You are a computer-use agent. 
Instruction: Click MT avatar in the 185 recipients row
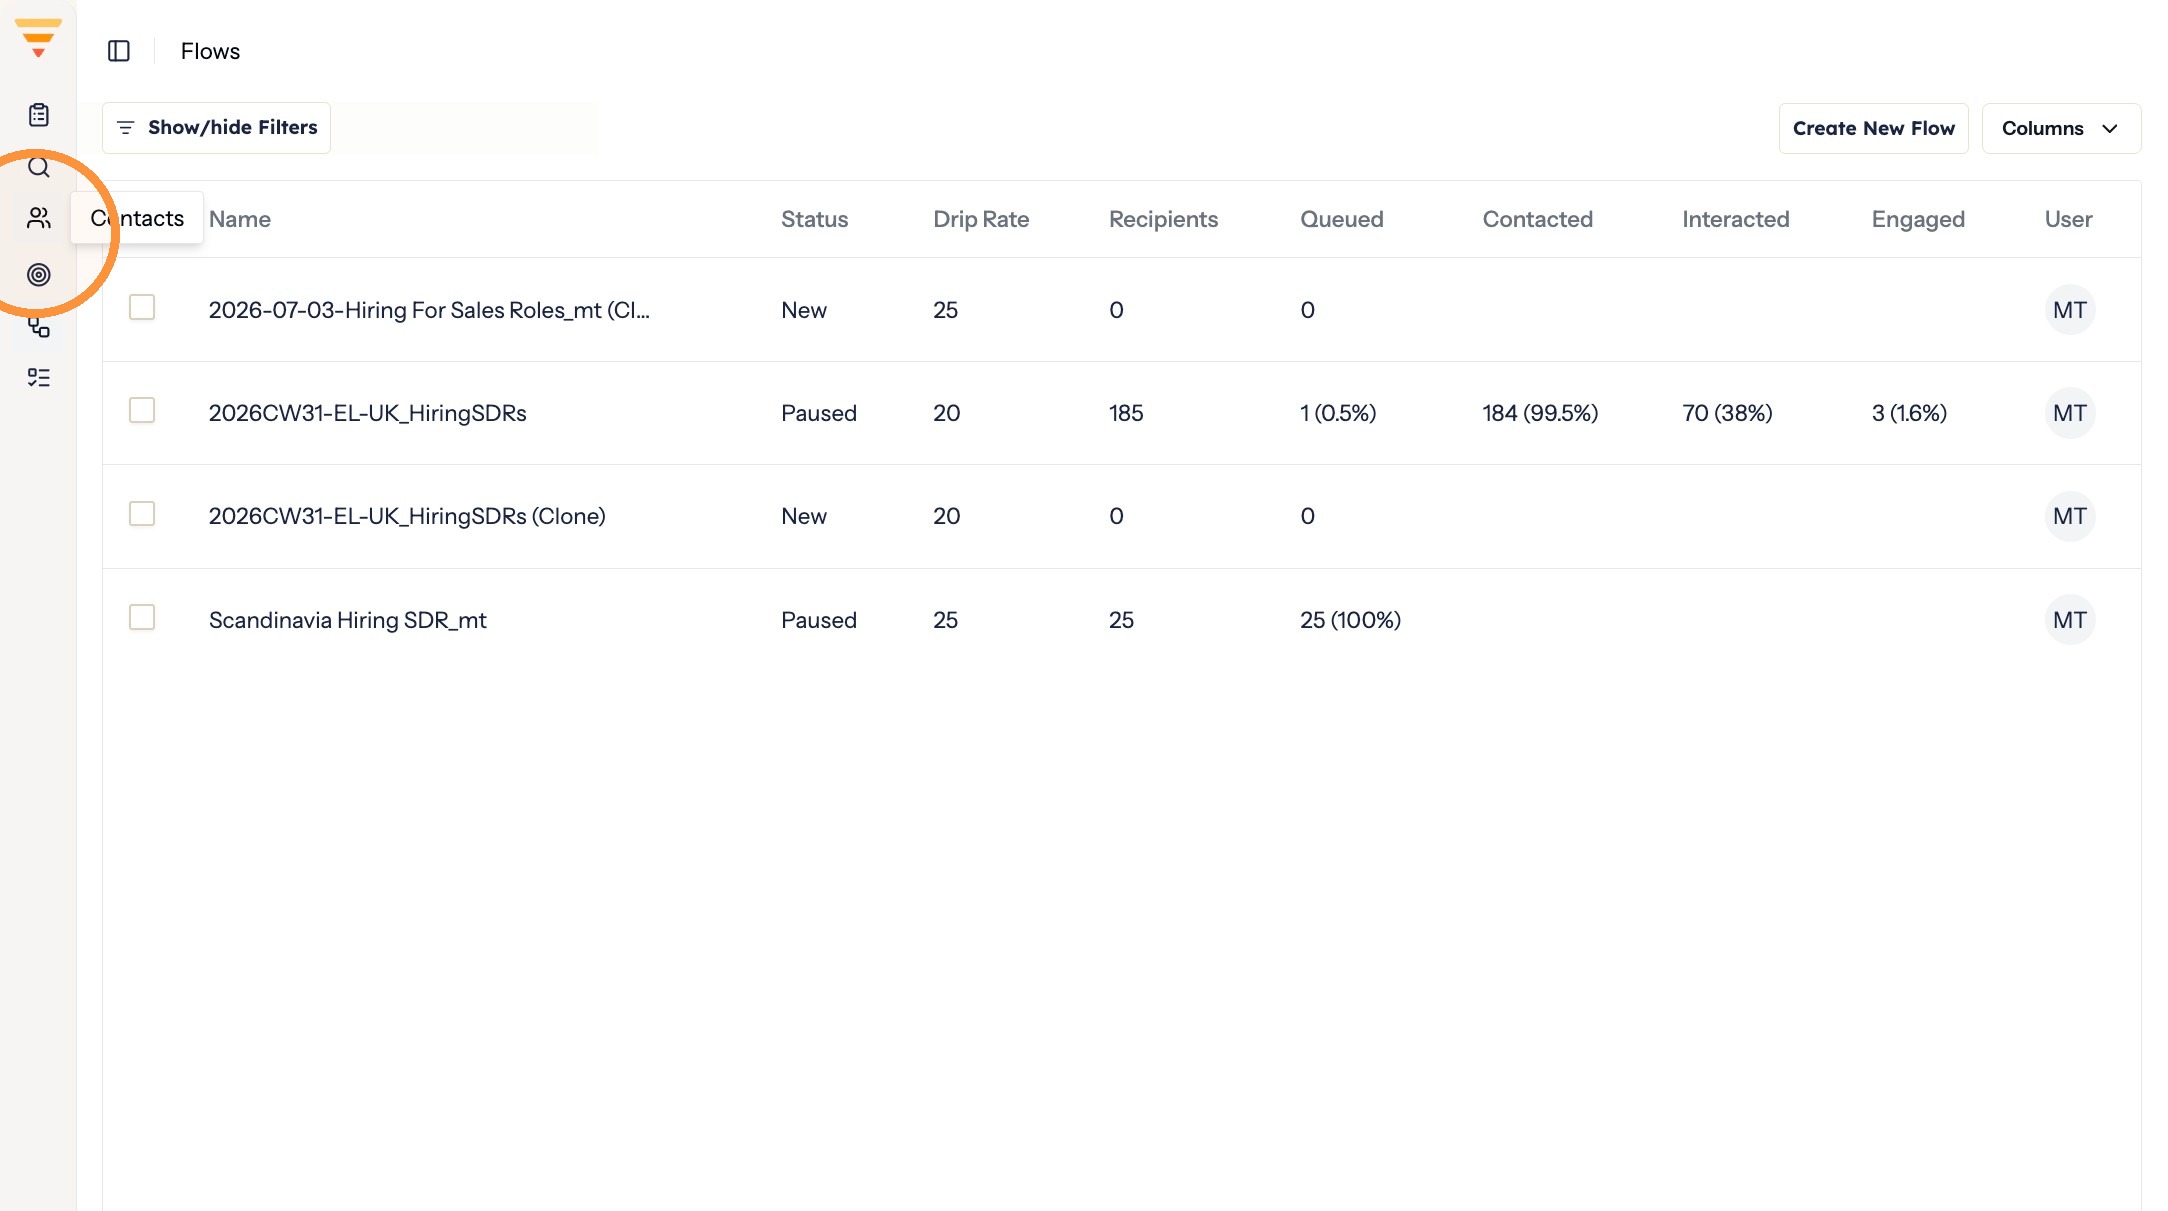(2069, 413)
